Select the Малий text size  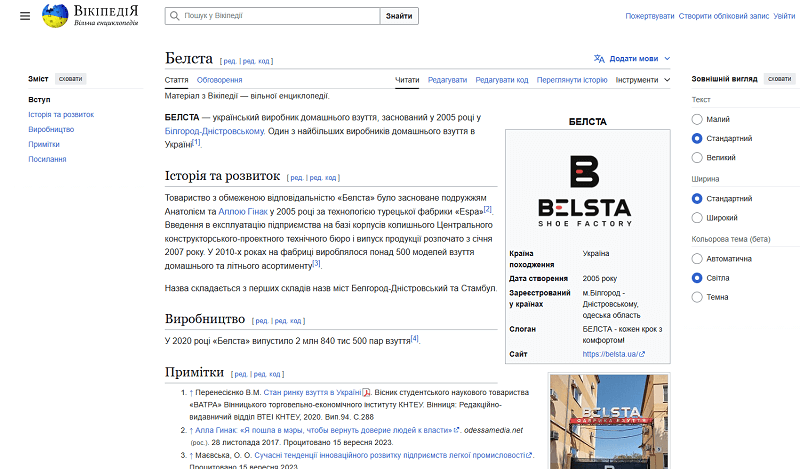pyautogui.click(x=697, y=119)
